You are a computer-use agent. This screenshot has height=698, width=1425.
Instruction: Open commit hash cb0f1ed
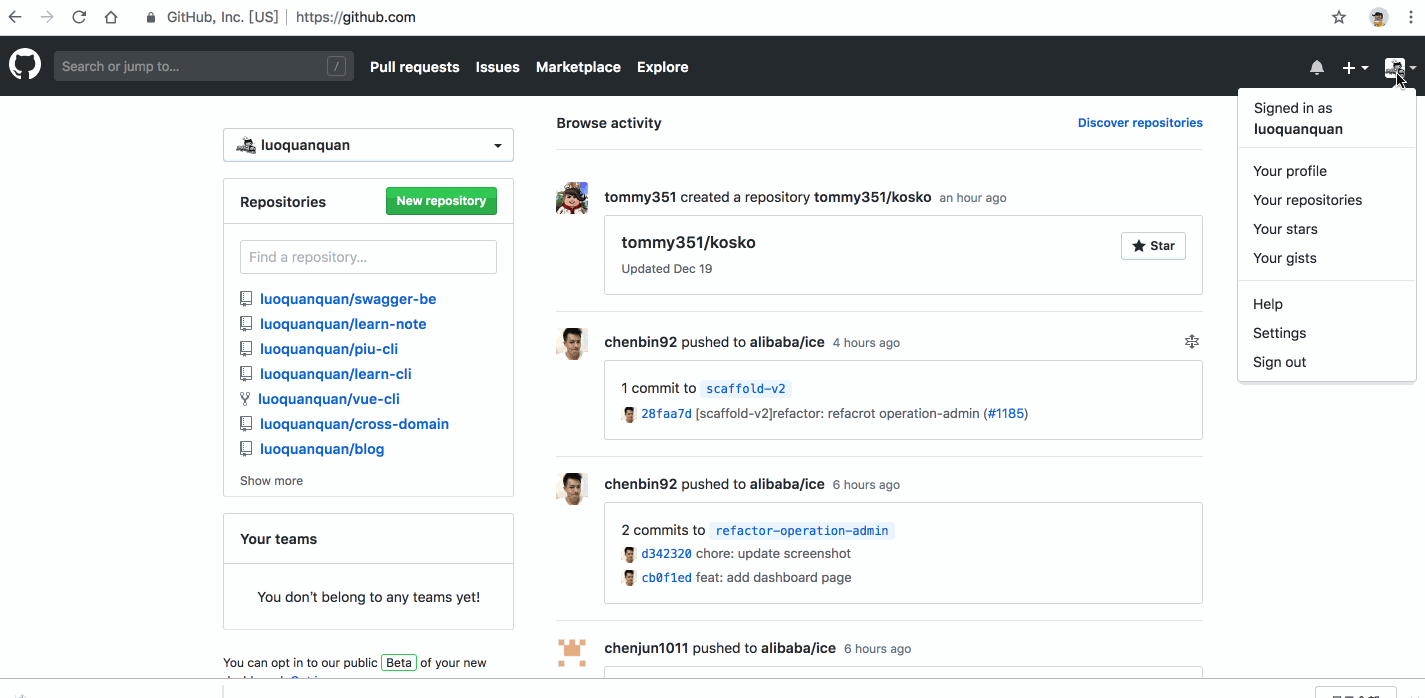point(666,578)
